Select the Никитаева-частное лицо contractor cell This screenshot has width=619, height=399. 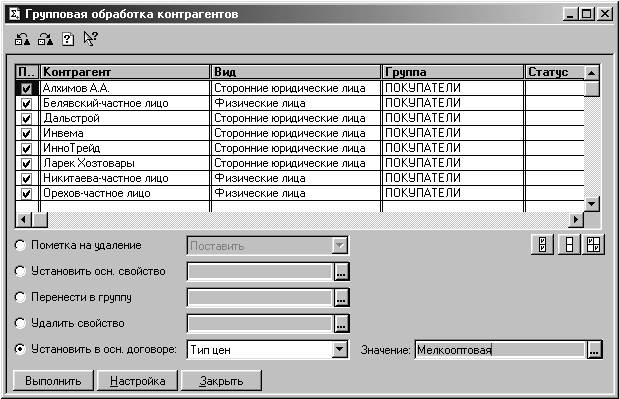[125, 178]
